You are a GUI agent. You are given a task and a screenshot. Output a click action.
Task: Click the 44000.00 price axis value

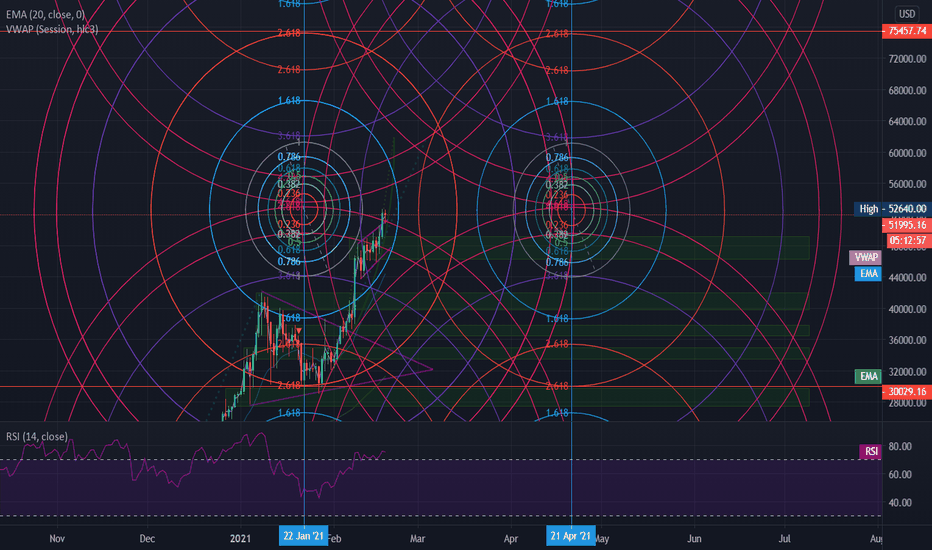coord(907,278)
